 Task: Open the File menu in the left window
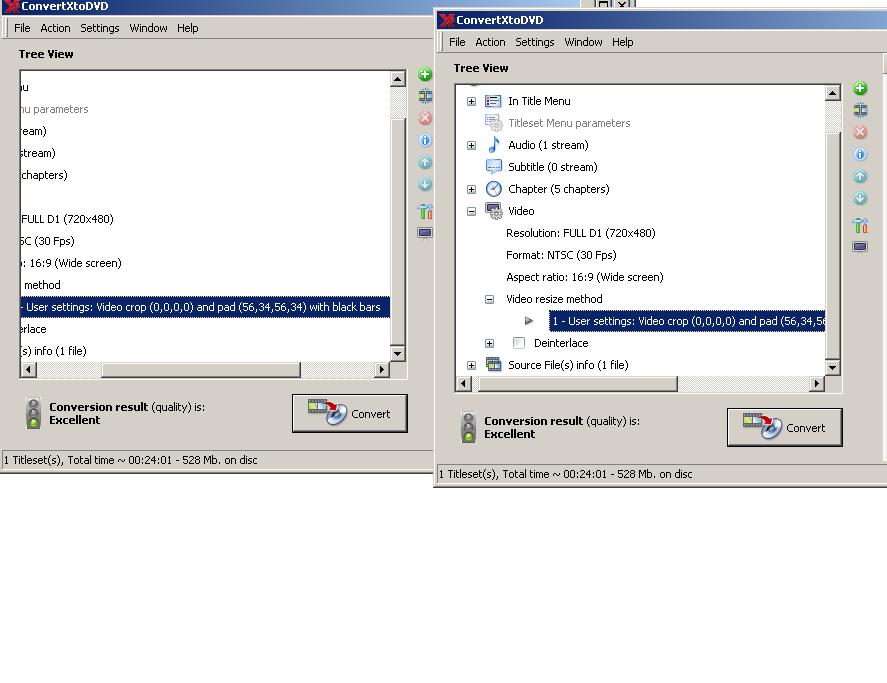pos(22,28)
